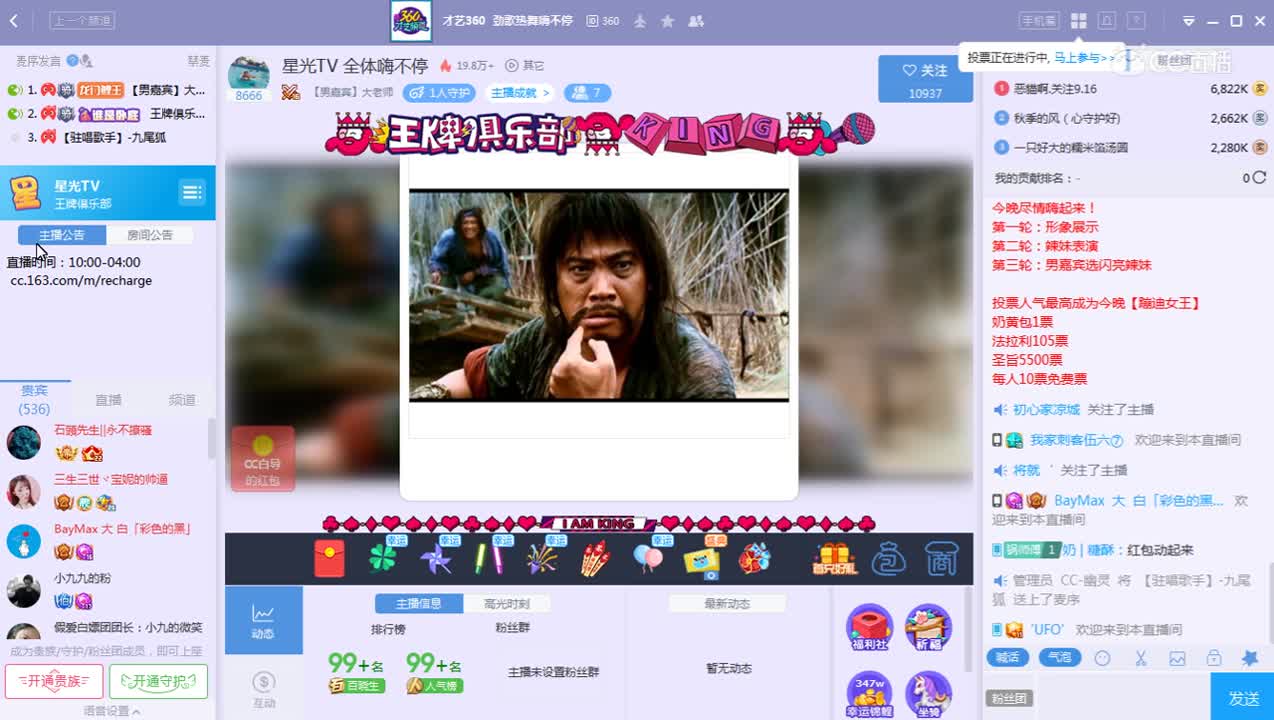Expand the 语音设置 voice settings
This screenshot has height=720, width=1274.
(111, 711)
